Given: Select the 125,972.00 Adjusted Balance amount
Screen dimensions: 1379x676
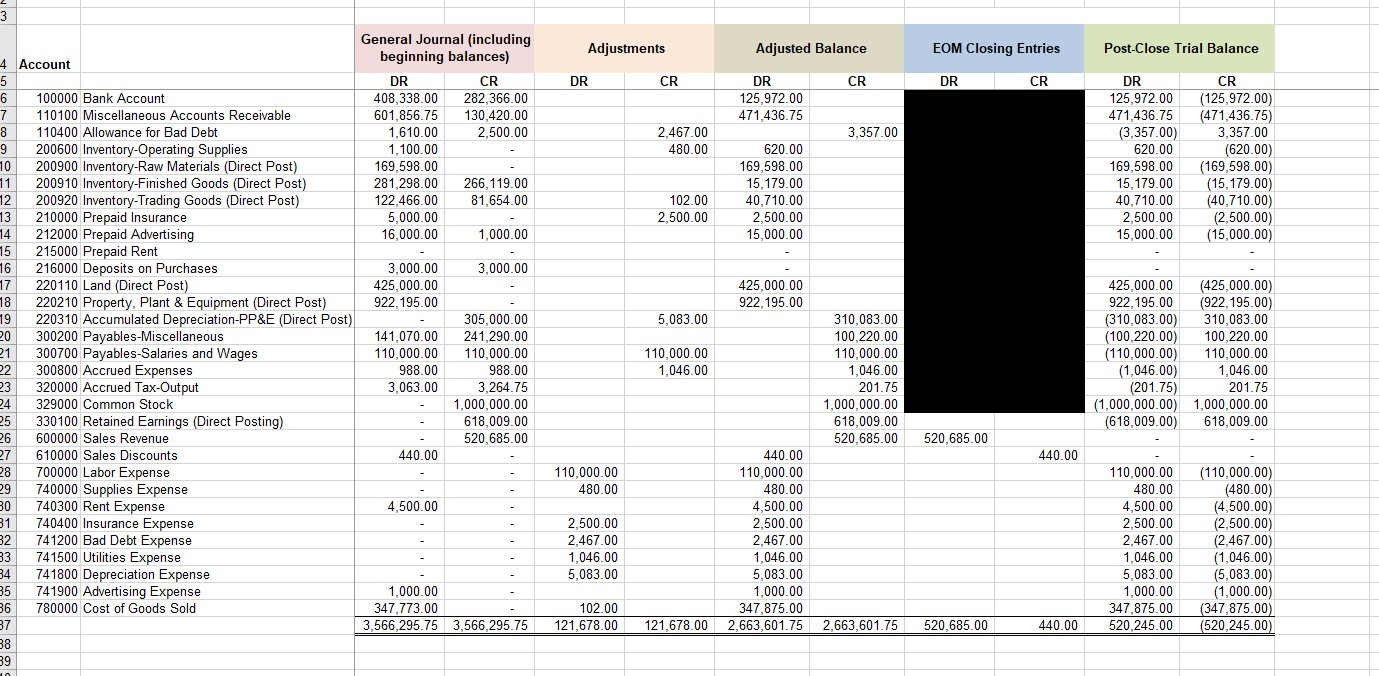Looking at the screenshot, I should point(769,98).
